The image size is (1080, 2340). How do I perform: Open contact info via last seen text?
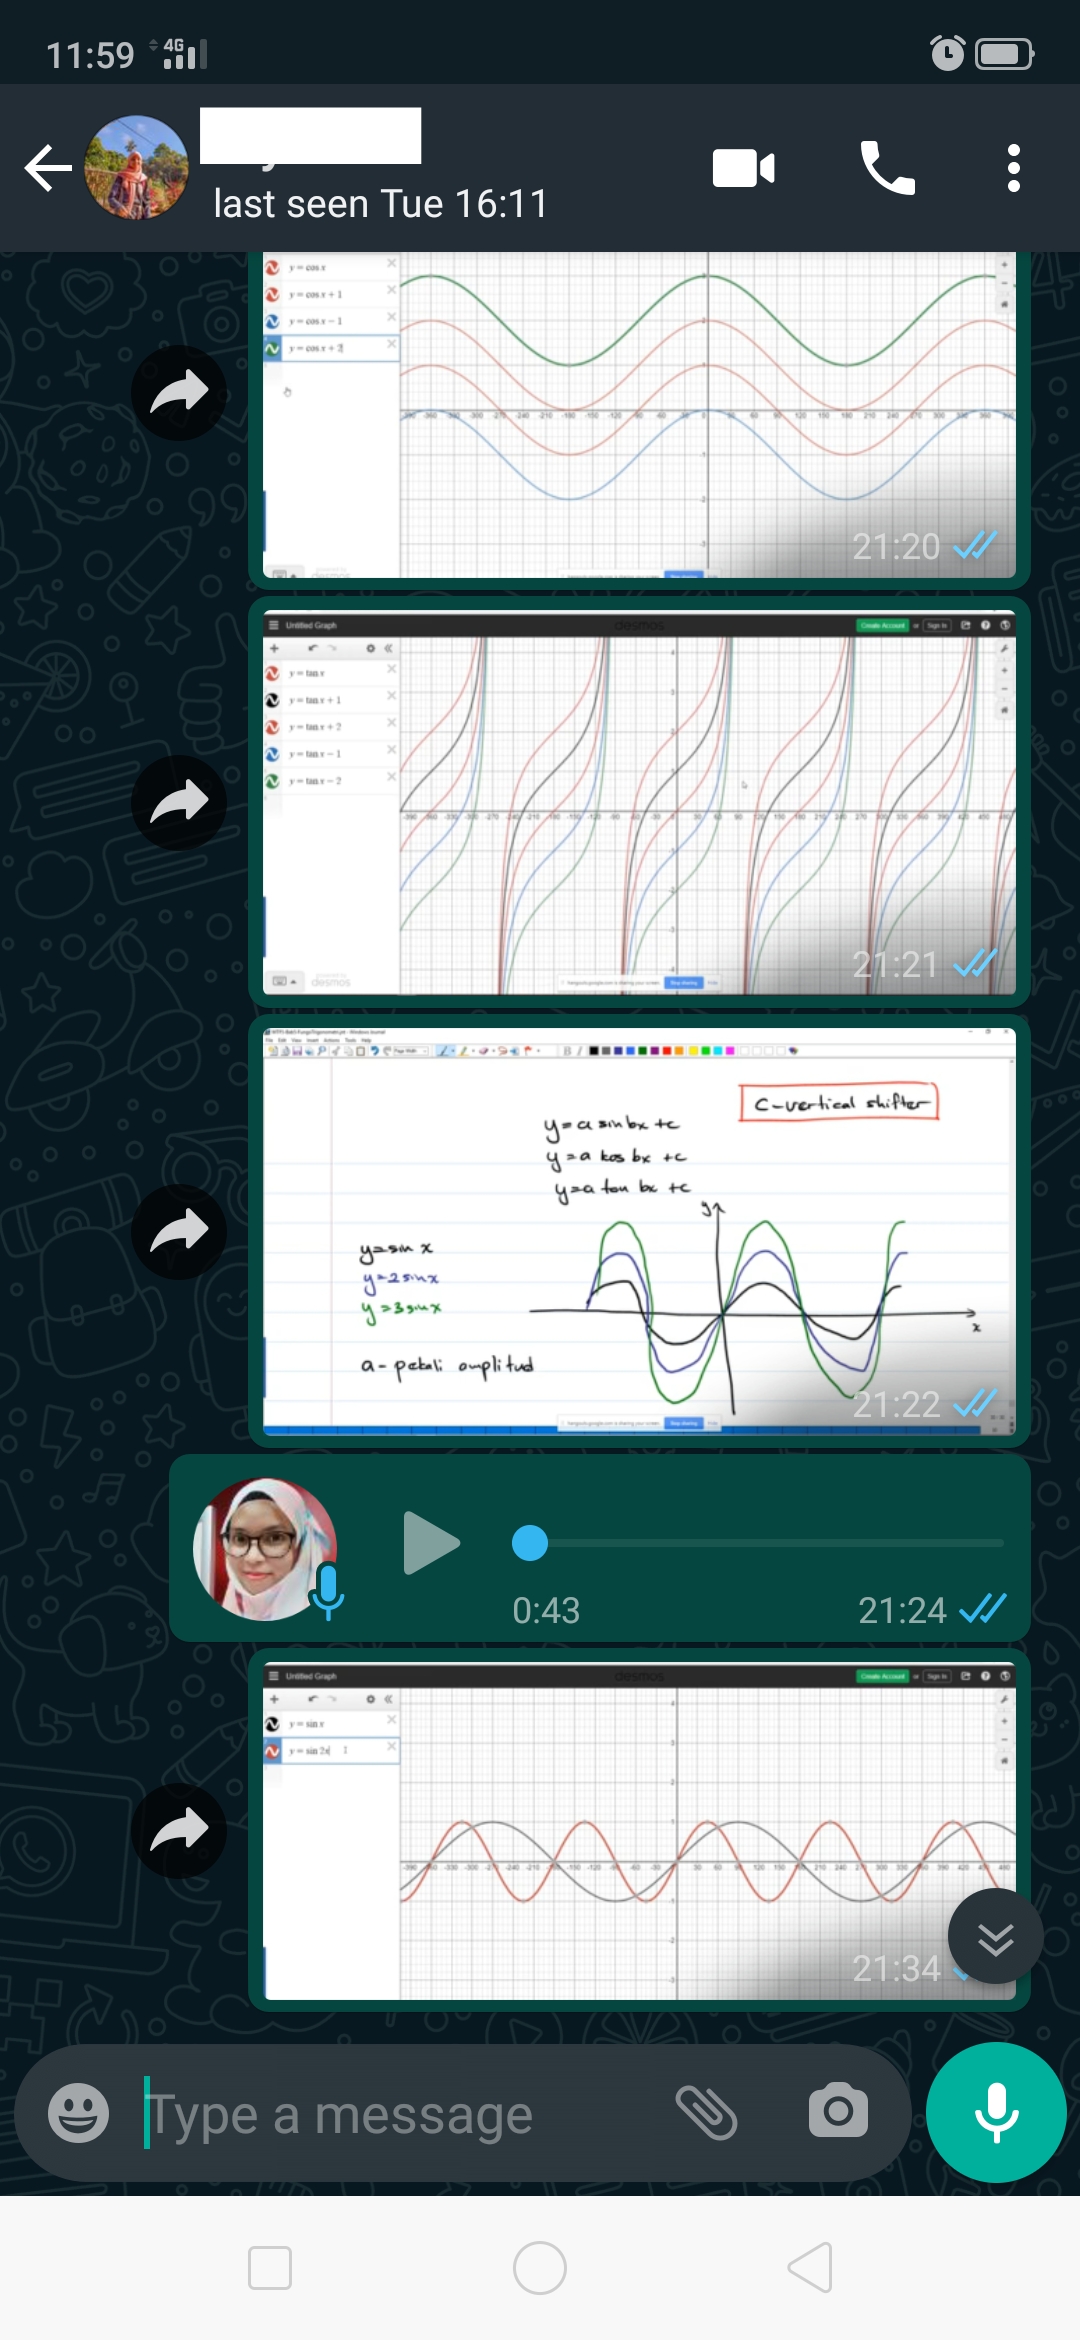[380, 204]
